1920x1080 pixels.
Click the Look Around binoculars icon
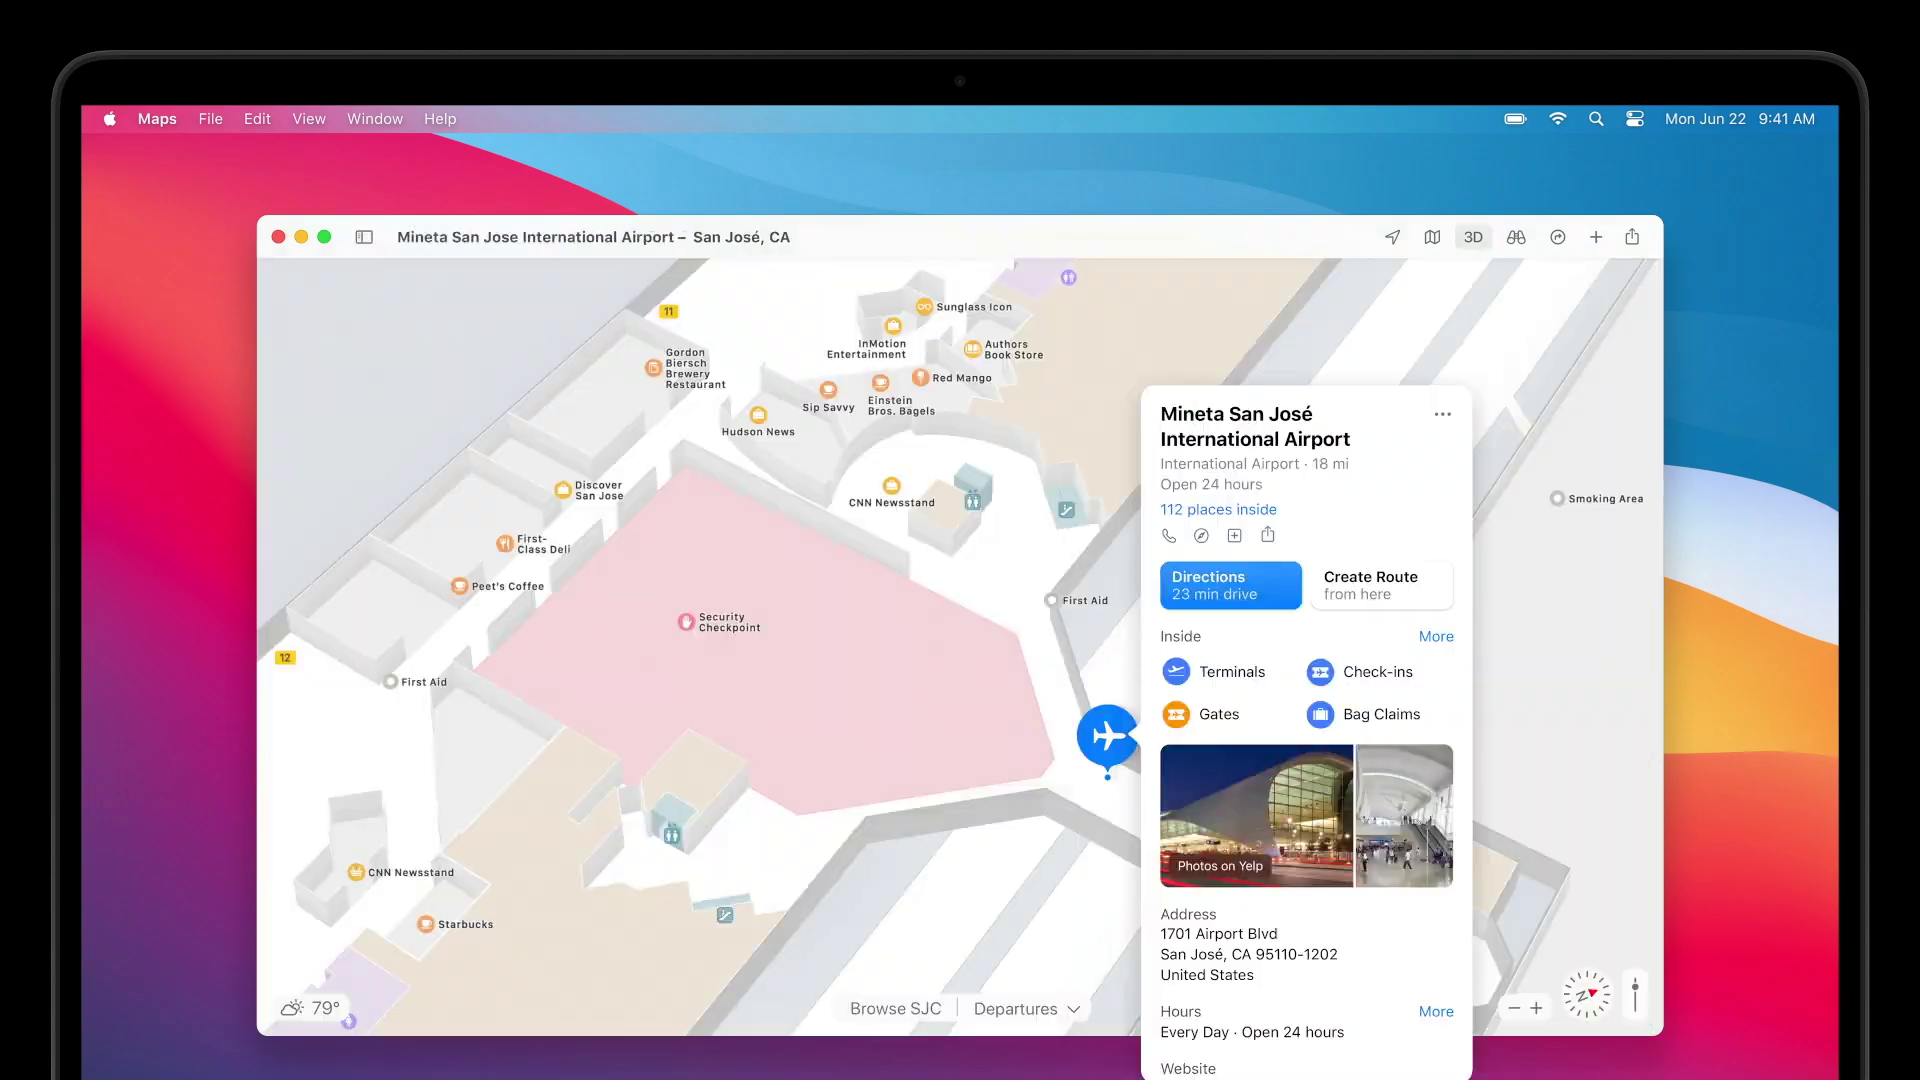point(1516,237)
